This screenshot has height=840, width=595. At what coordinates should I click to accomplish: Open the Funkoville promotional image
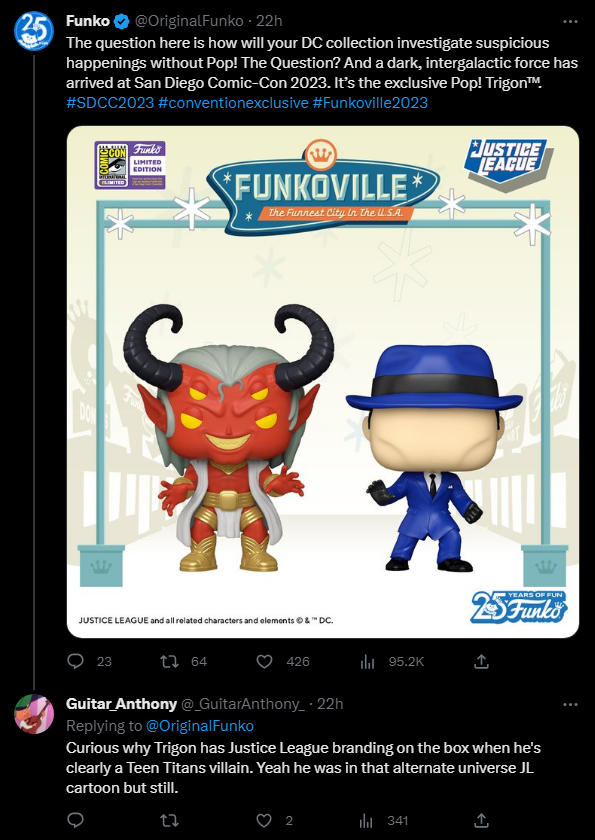pyautogui.click(x=322, y=382)
